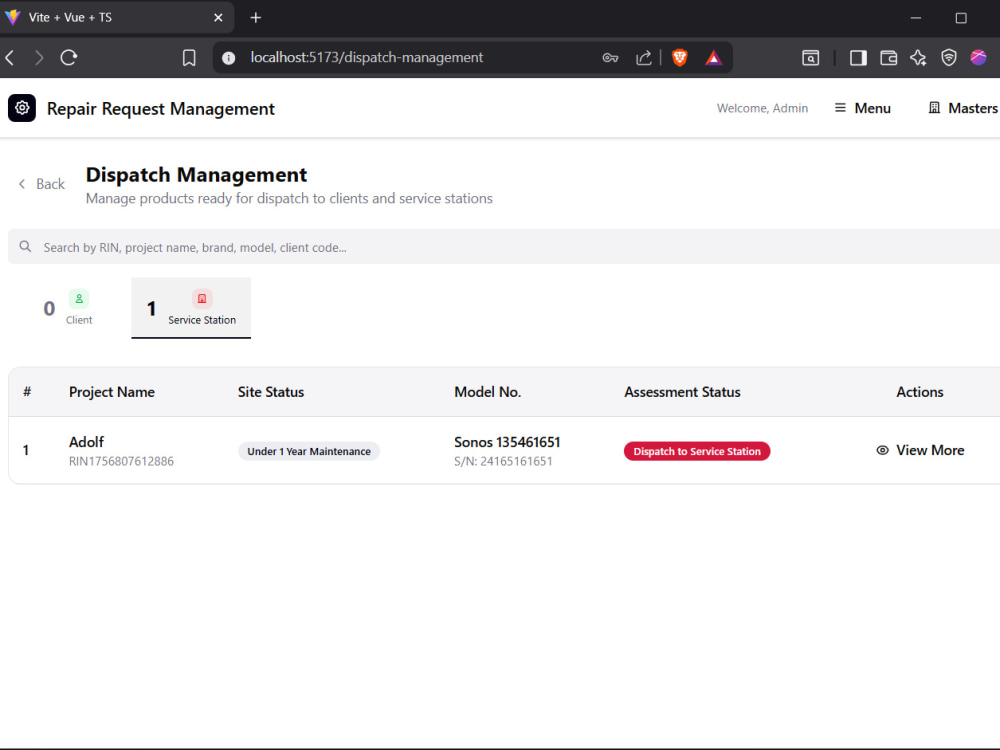The image size is (1000, 750).
Task: Close the Vite + Vue + TS tab
Action: 218,18
